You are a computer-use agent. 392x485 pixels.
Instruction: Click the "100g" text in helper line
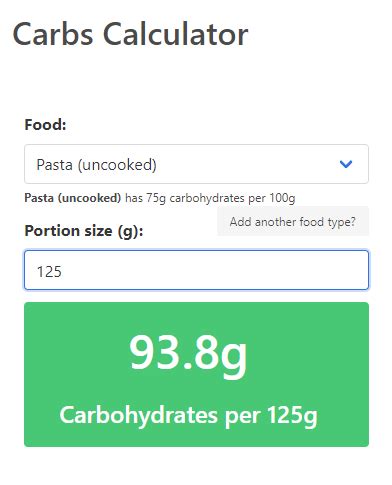282,198
